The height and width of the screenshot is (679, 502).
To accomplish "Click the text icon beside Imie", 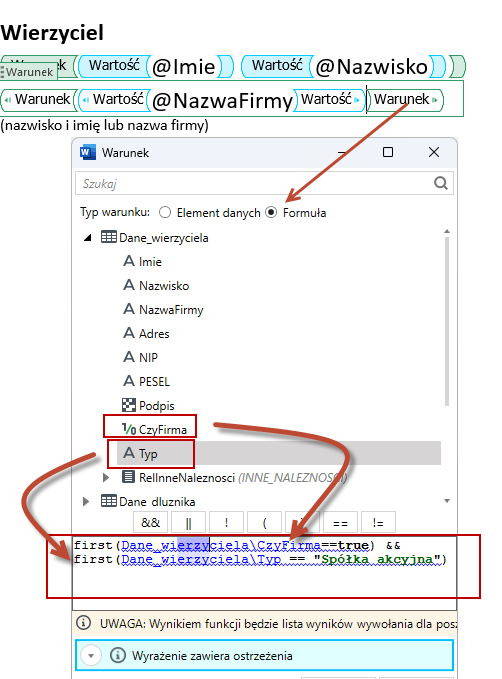I will [x=129, y=261].
